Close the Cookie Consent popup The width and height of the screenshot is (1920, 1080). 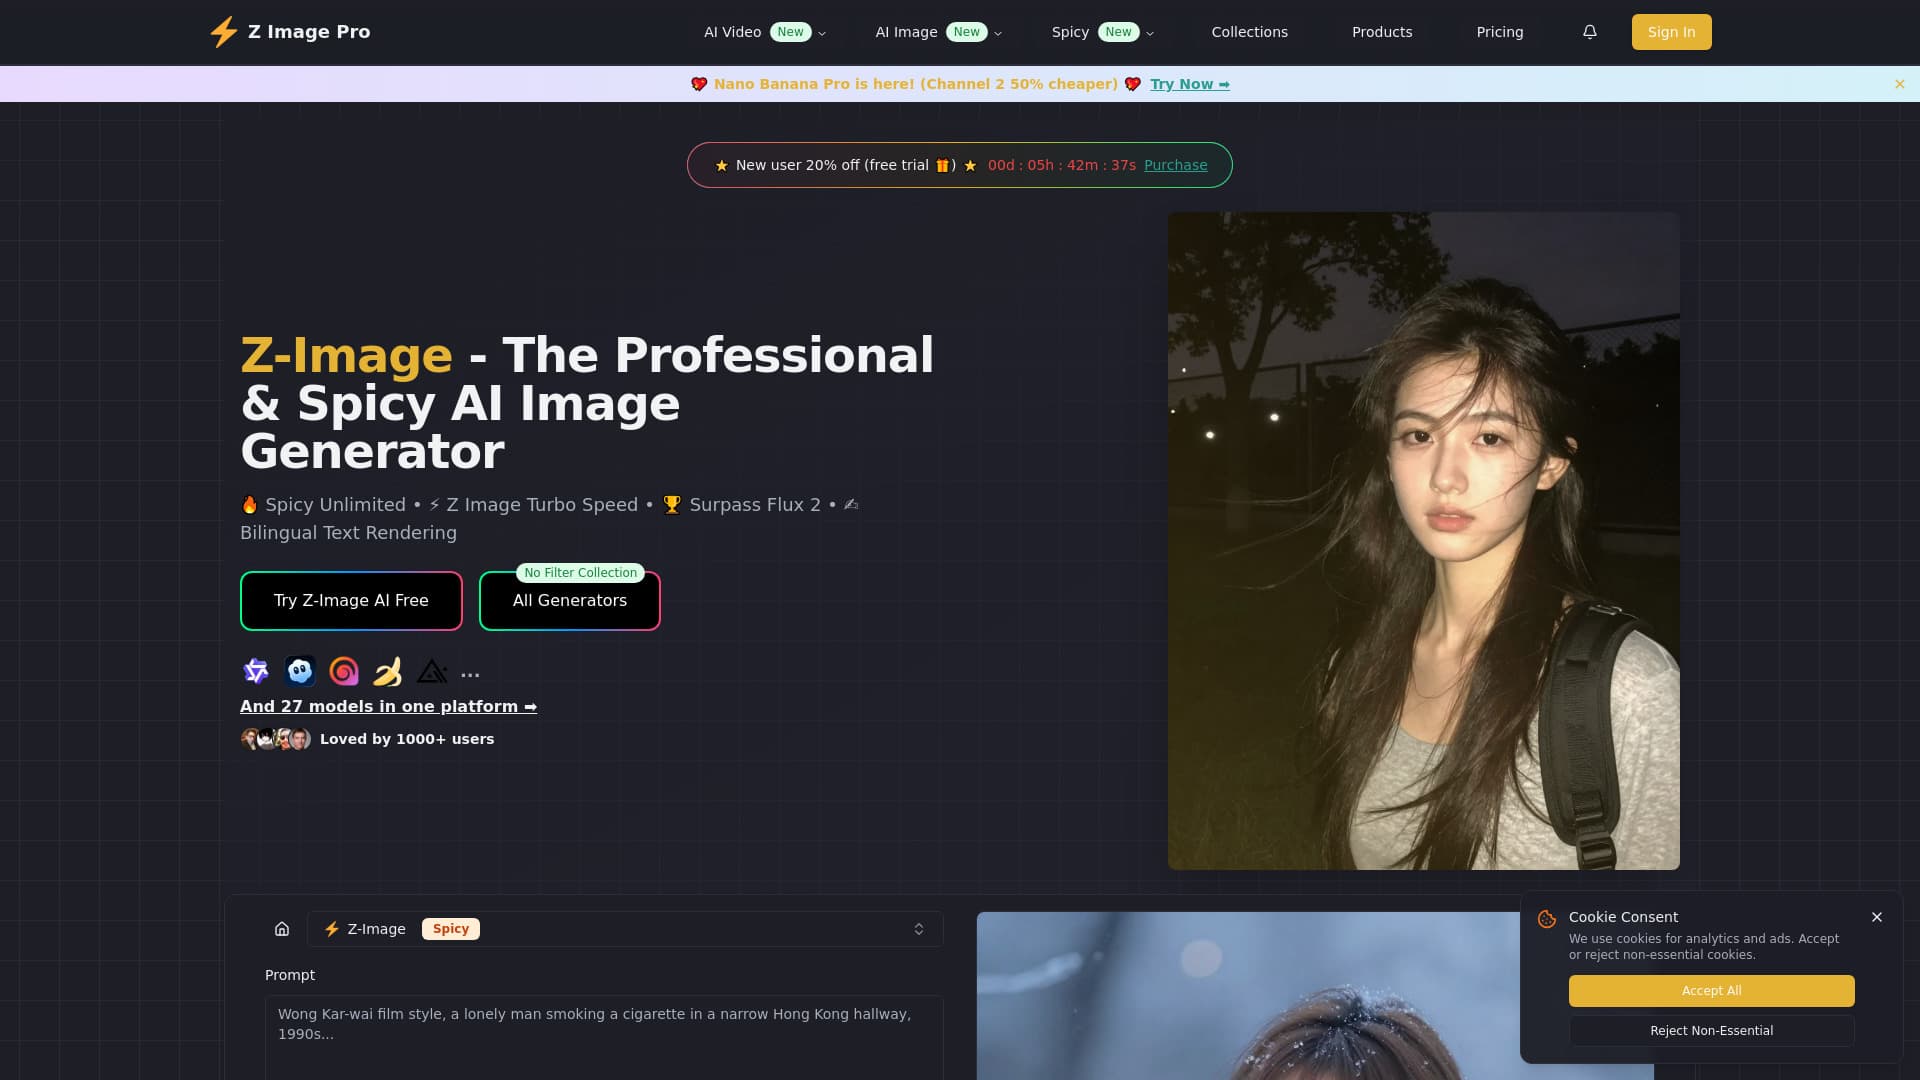pyautogui.click(x=1877, y=917)
